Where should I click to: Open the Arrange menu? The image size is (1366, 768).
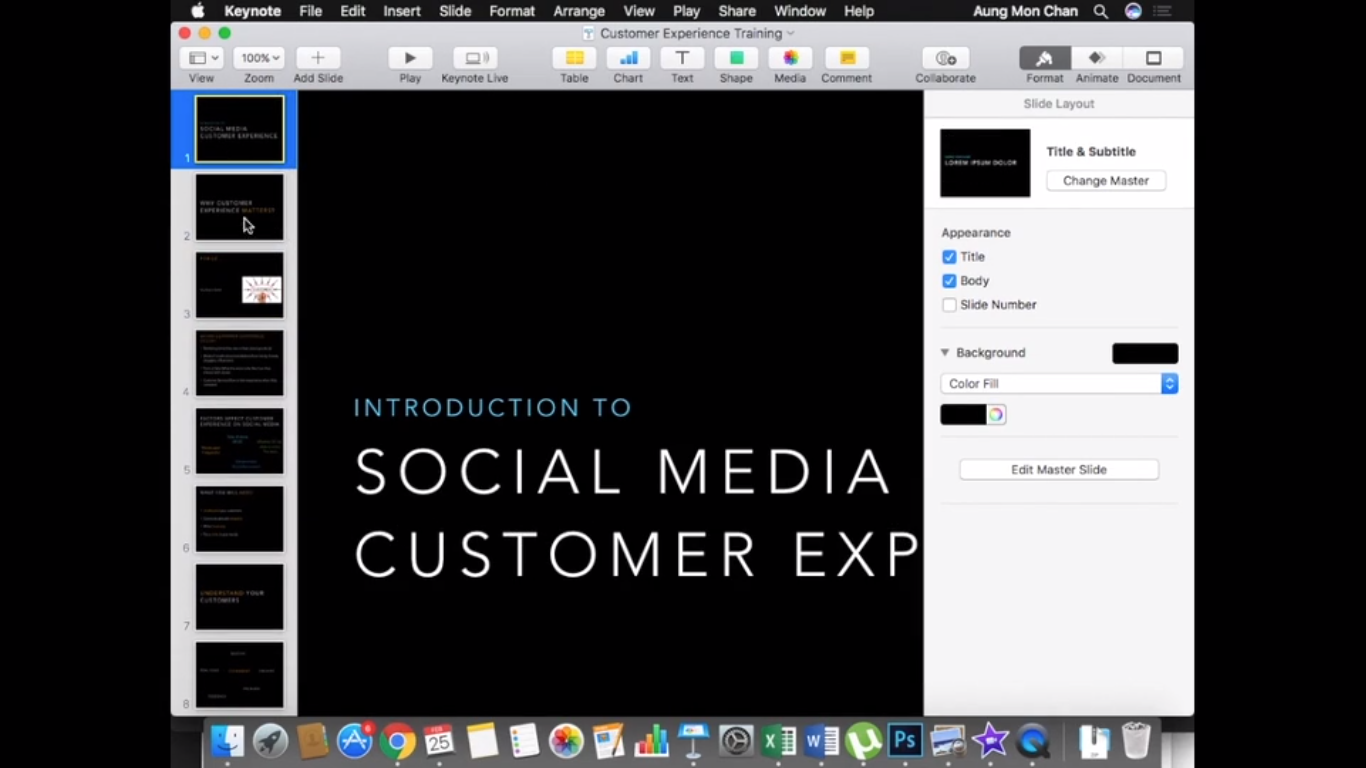579,11
